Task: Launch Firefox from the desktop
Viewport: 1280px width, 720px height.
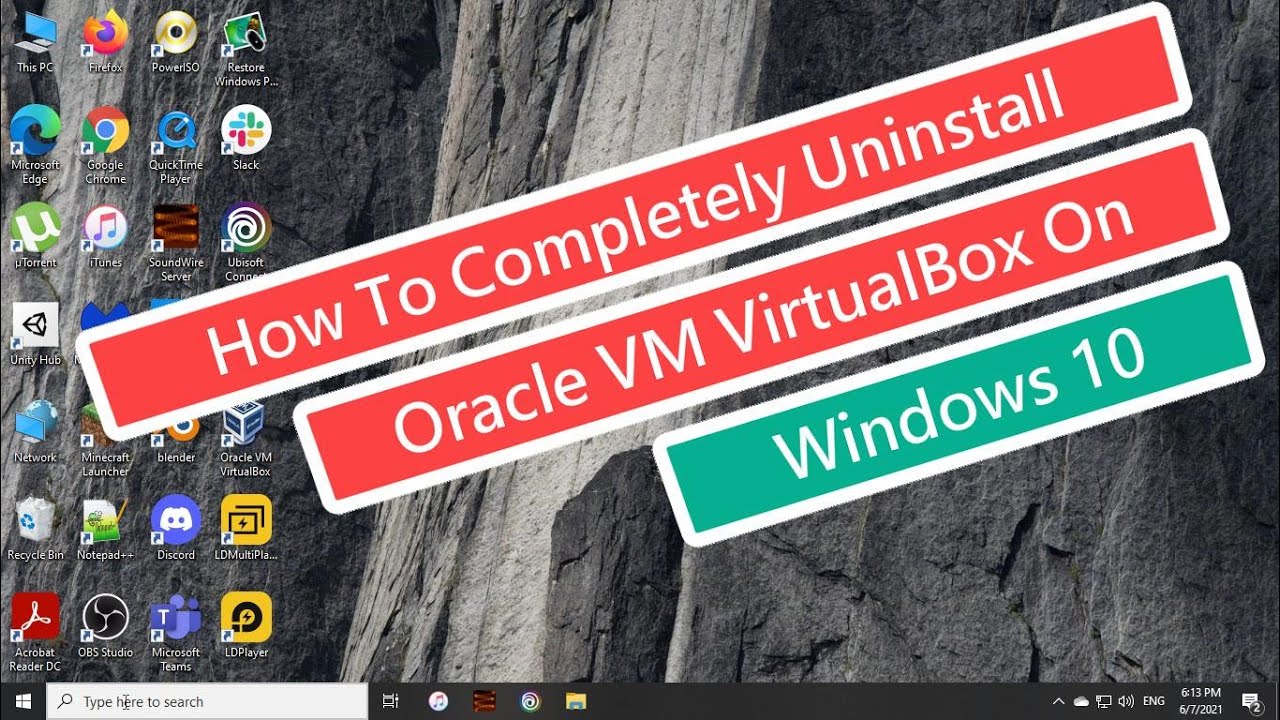Action: click(x=105, y=42)
